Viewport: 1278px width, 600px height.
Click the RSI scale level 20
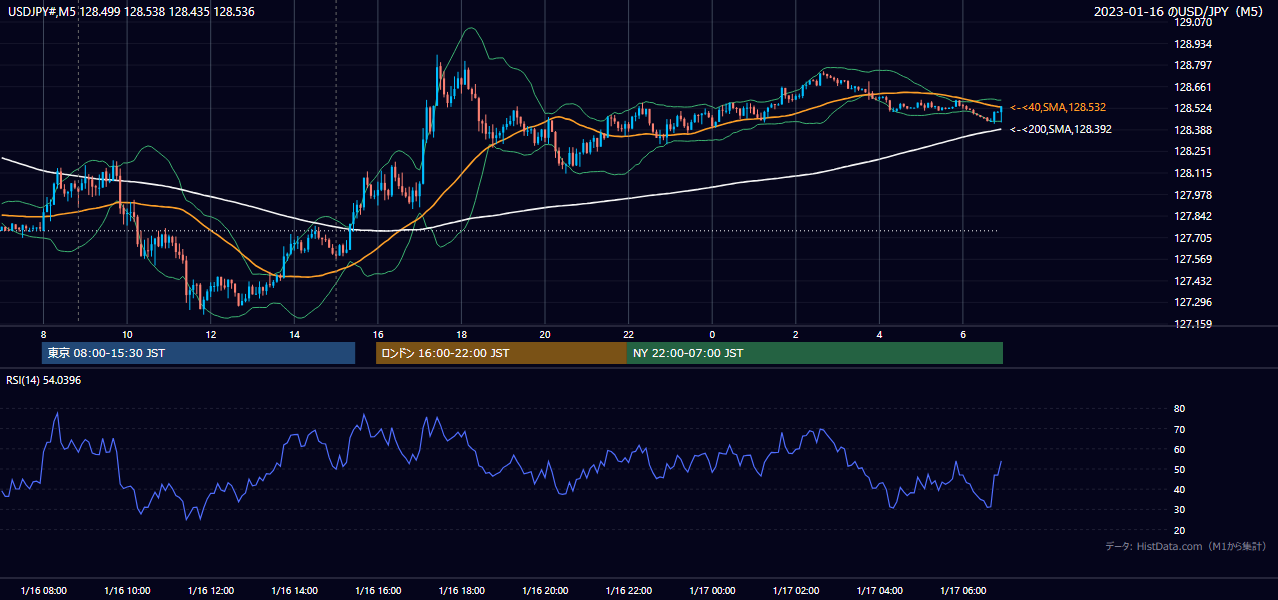click(x=1179, y=530)
